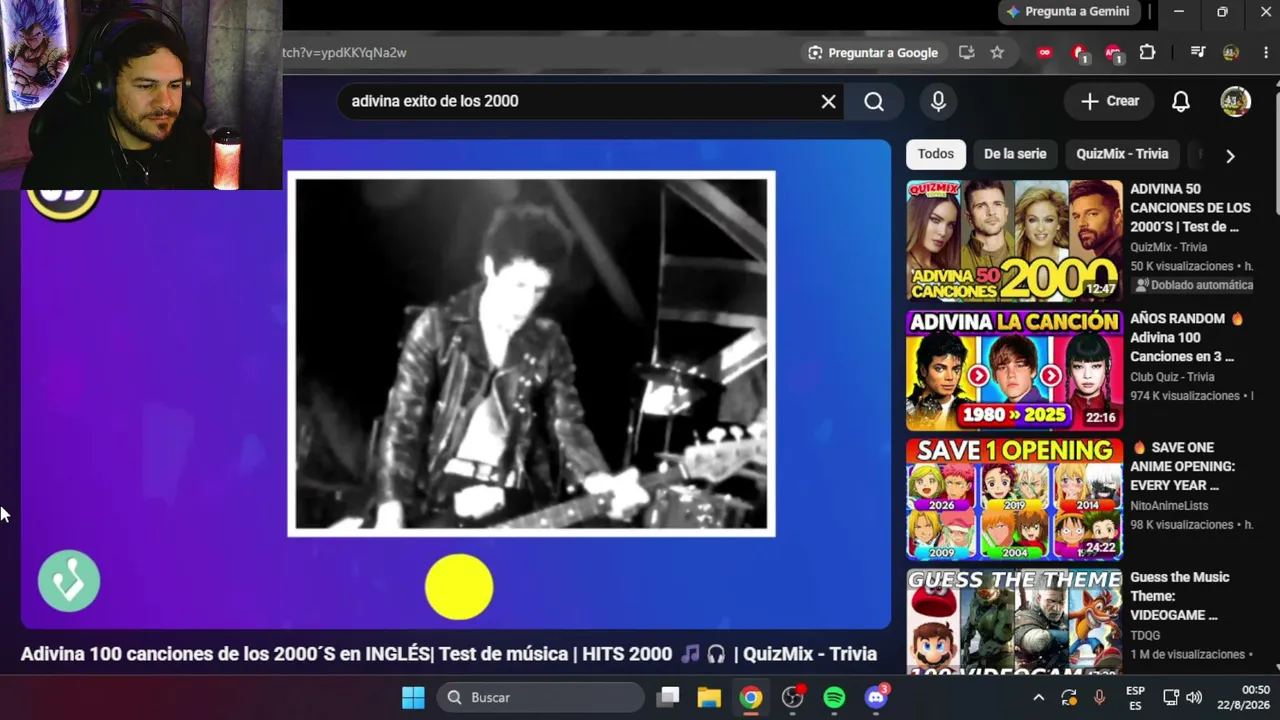The width and height of the screenshot is (1280, 720).
Task: Open 'Guess the Music Theme: VIDEOGAME' title
Action: pyautogui.click(x=1179, y=596)
